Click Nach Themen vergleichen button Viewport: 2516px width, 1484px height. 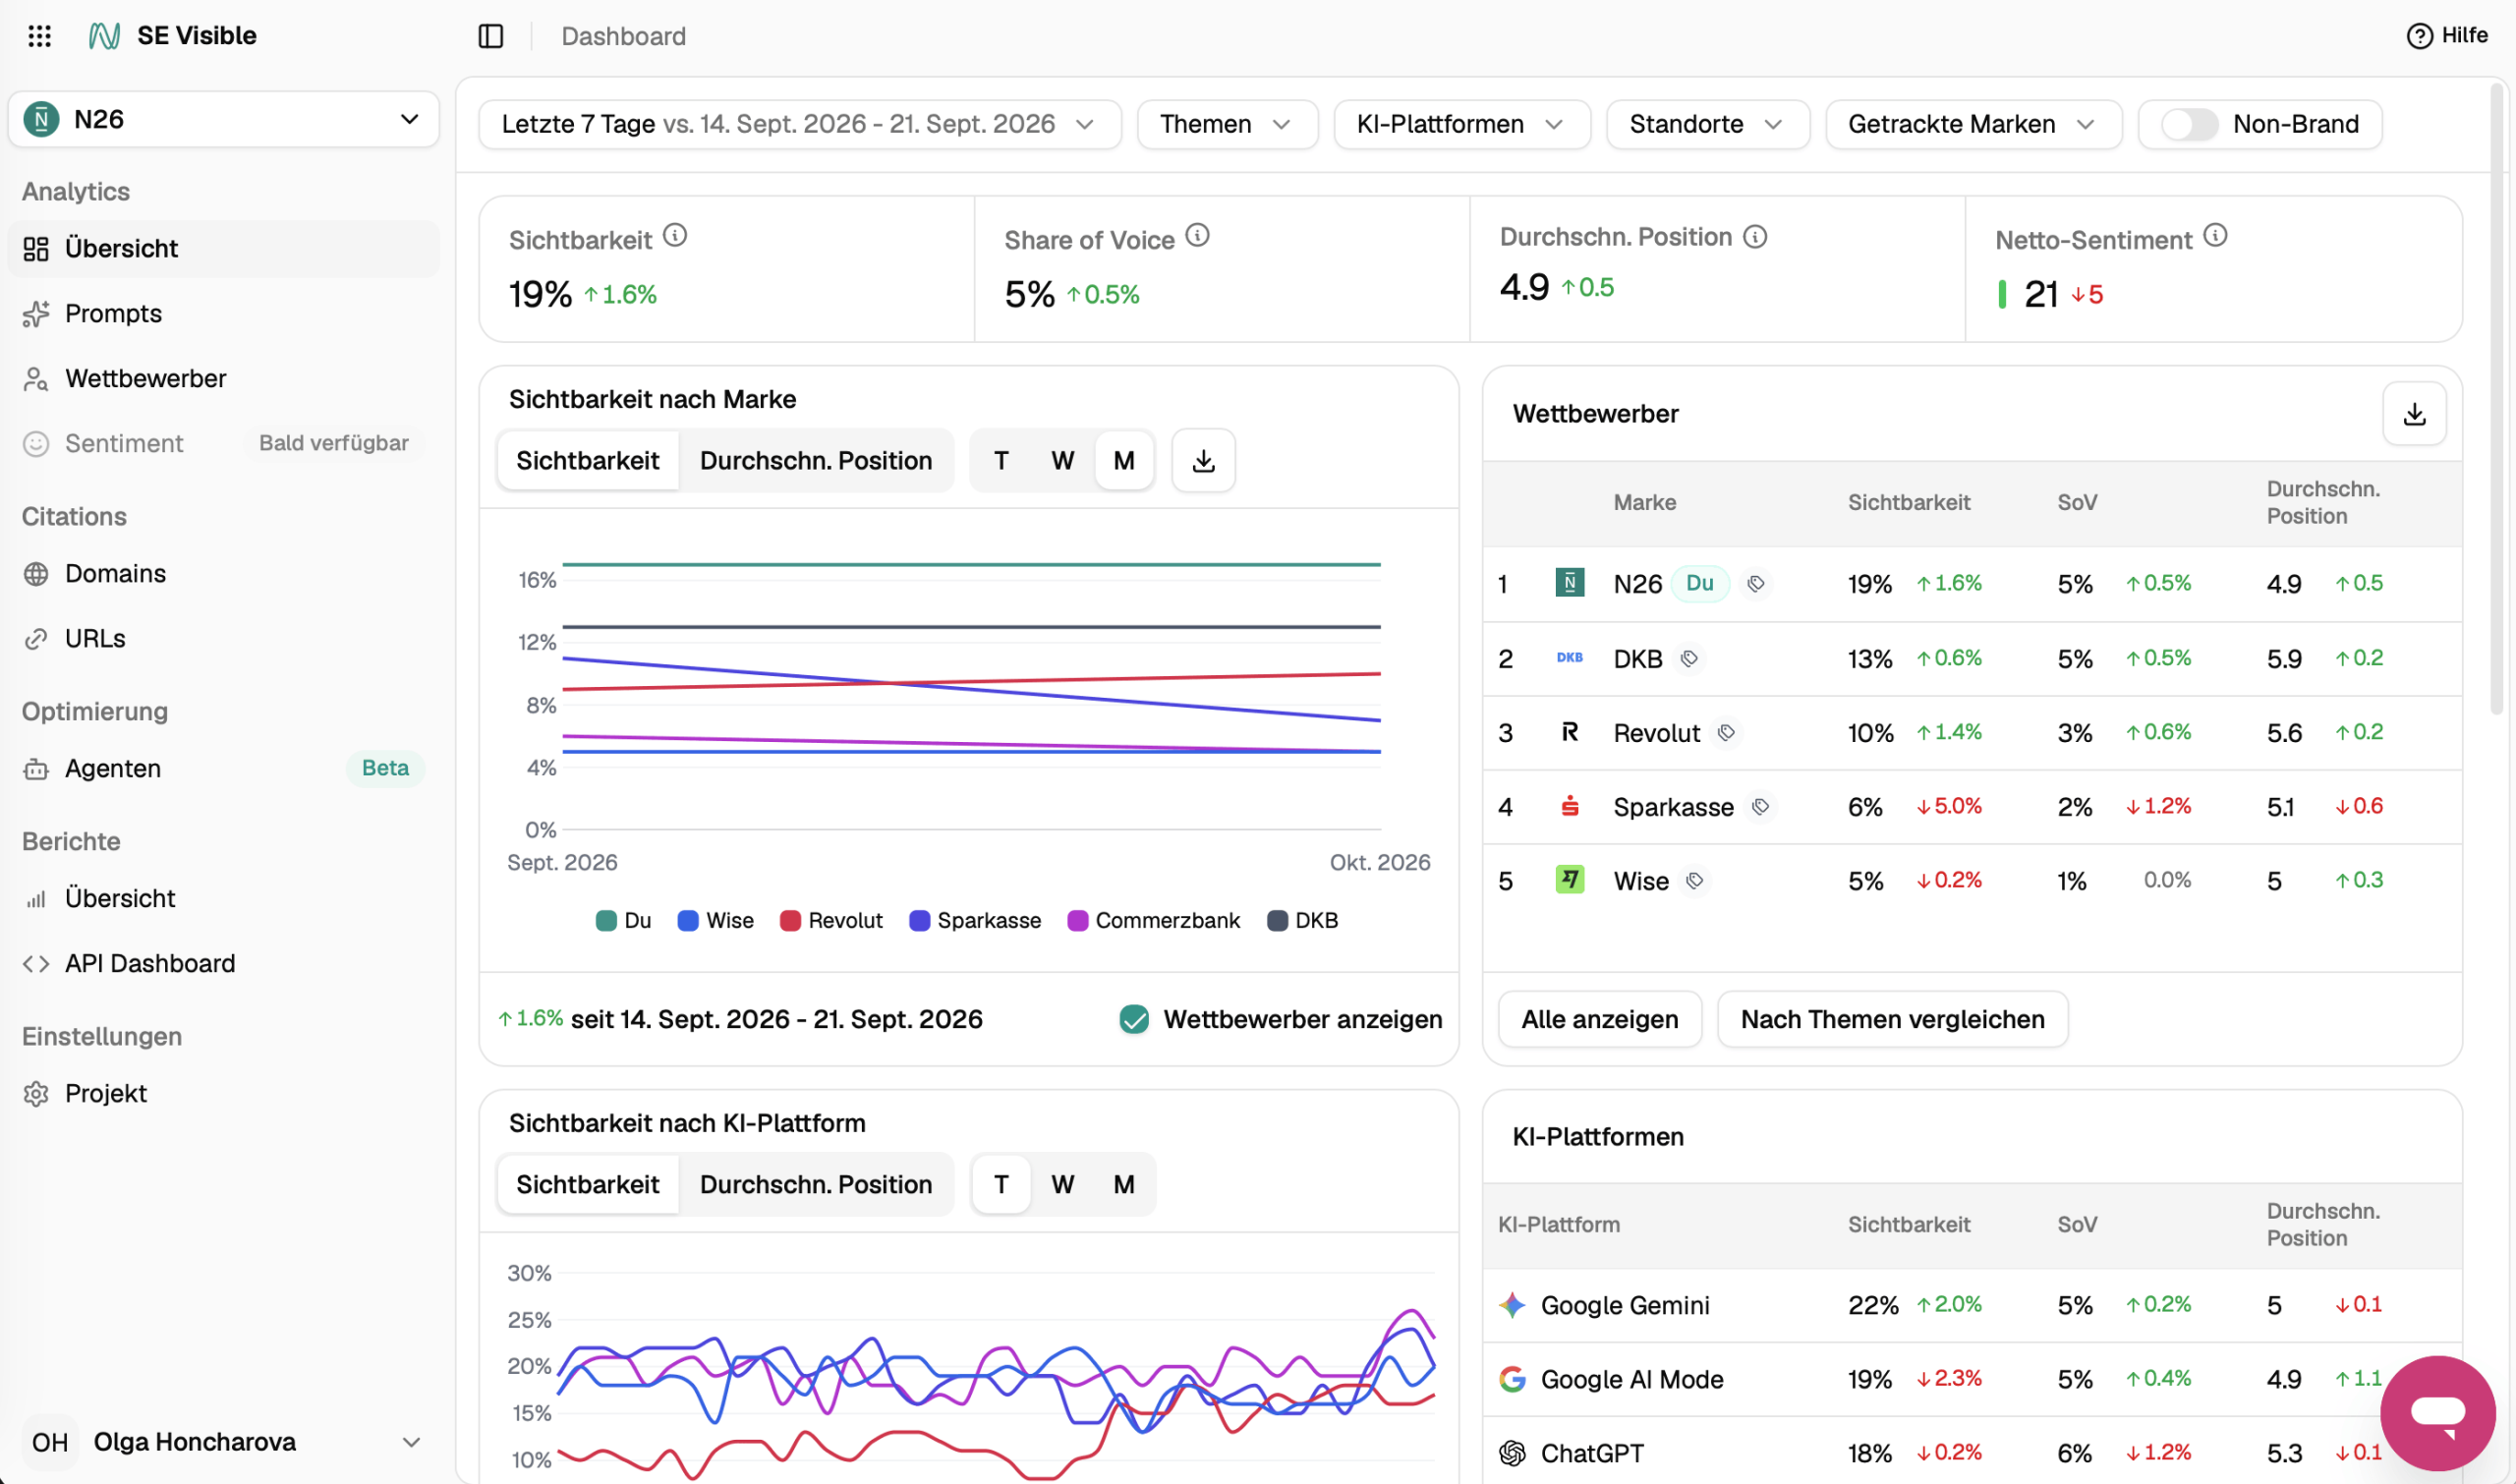(1891, 1019)
